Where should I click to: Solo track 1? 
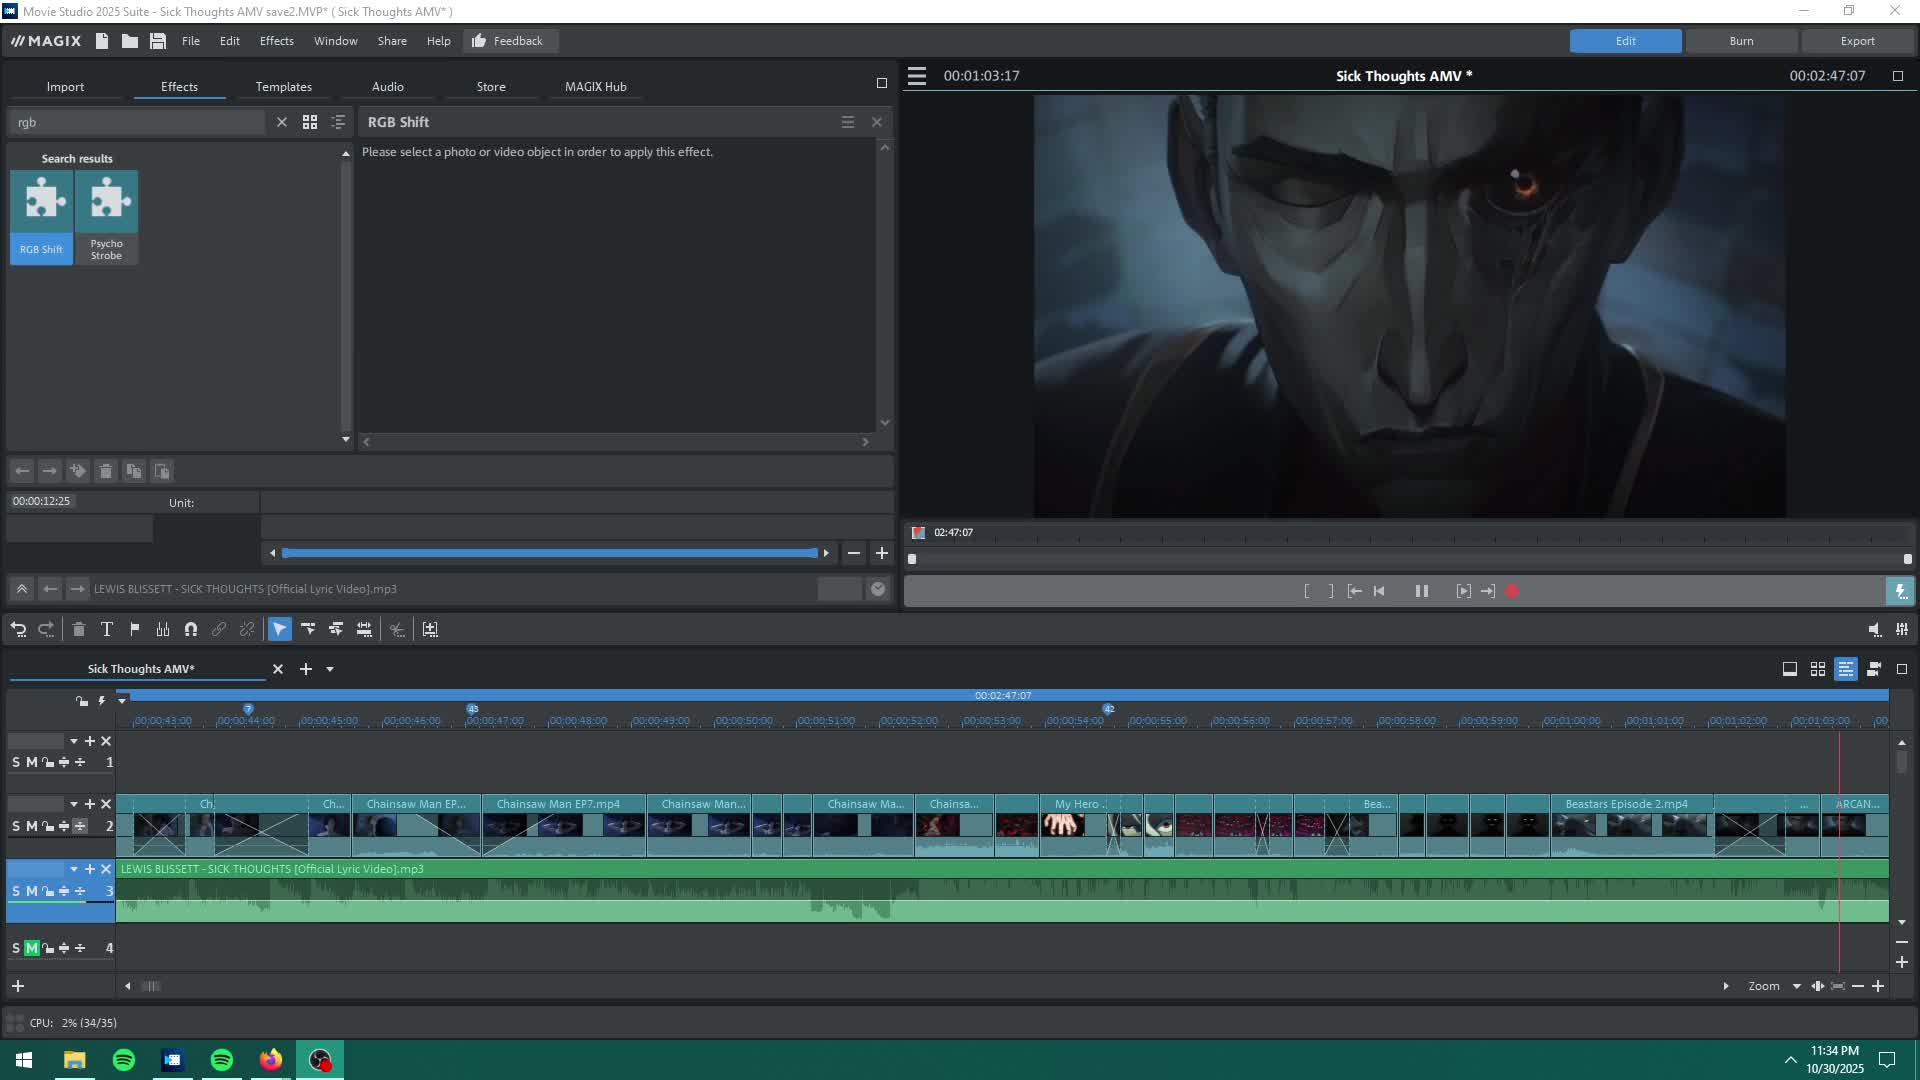(16, 762)
